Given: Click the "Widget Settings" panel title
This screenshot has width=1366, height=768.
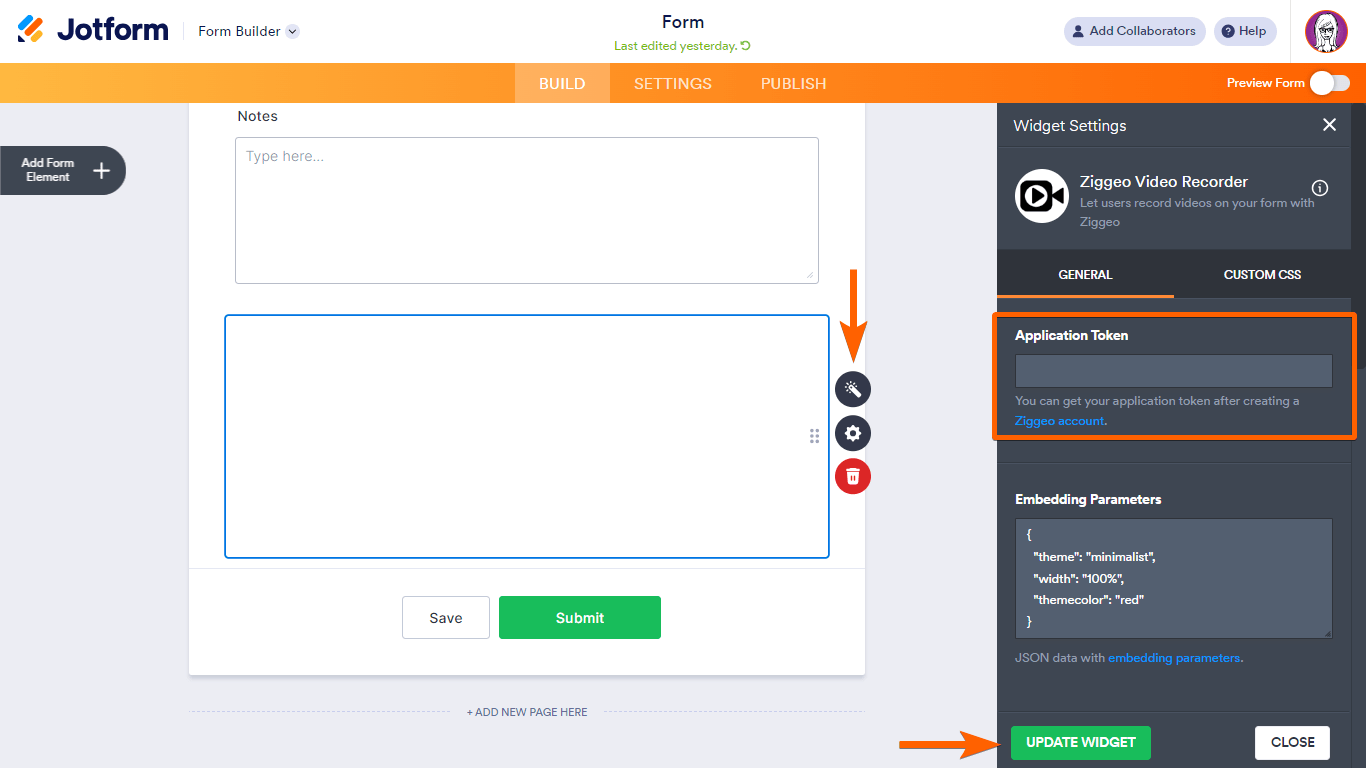Looking at the screenshot, I should coord(1070,126).
